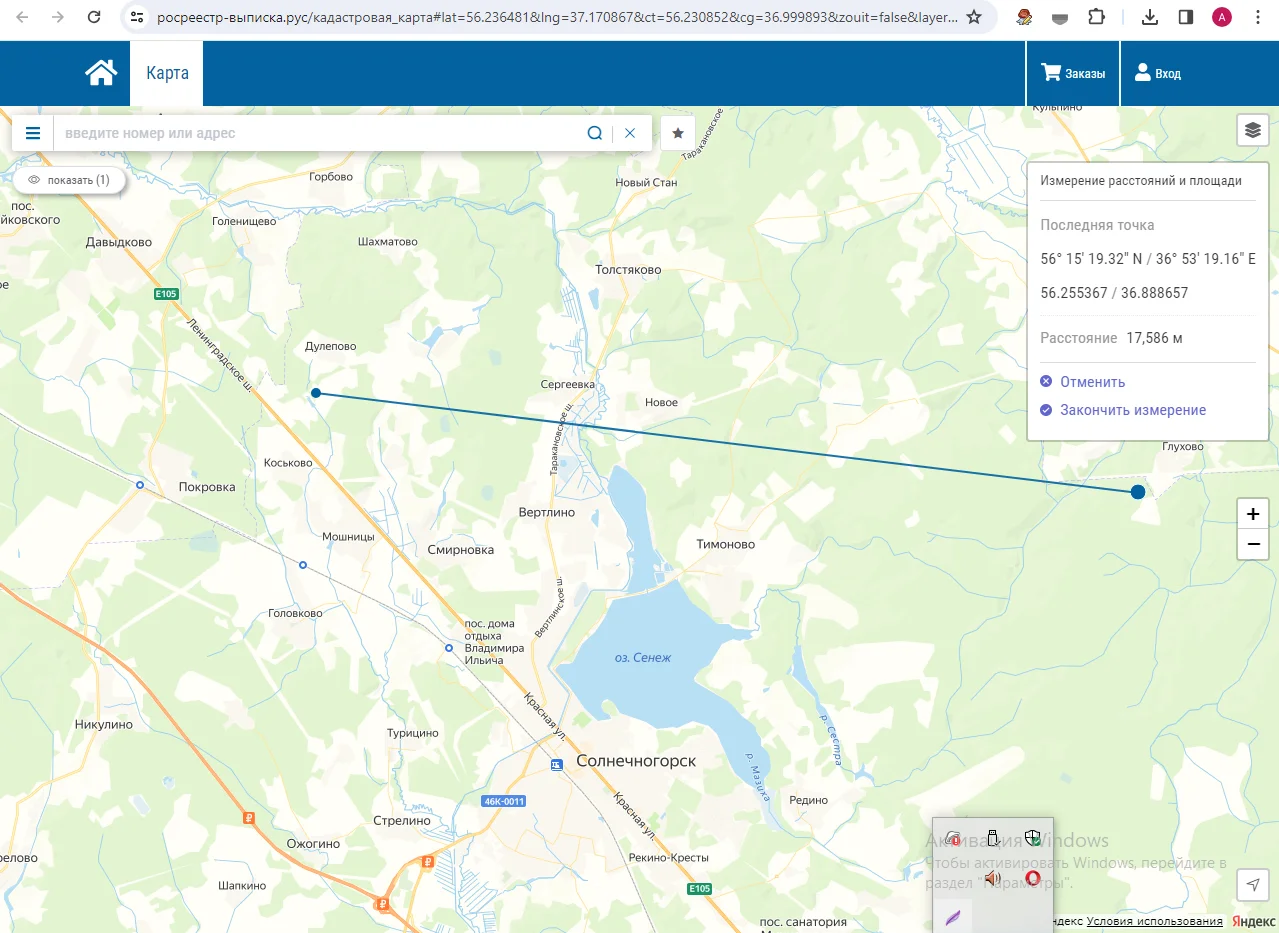Select the Смирновка village label

coord(461,550)
